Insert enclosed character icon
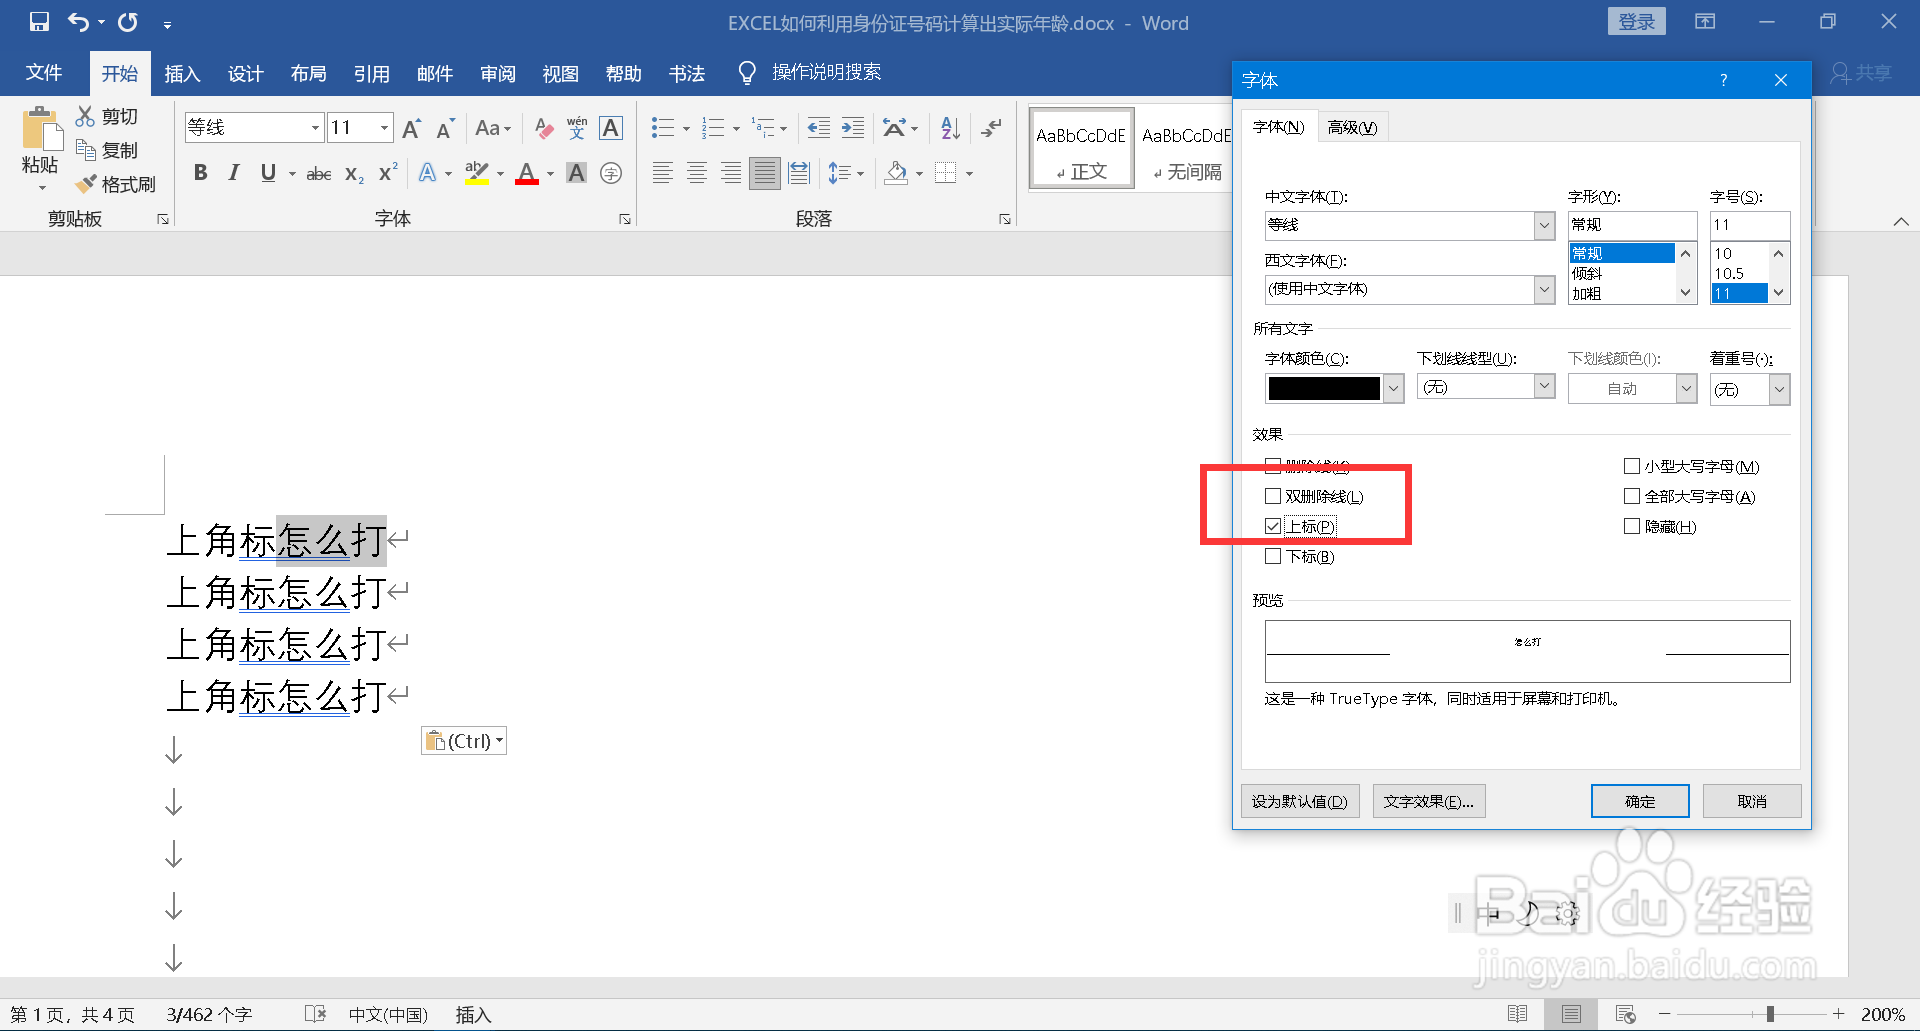 pos(611,173)
